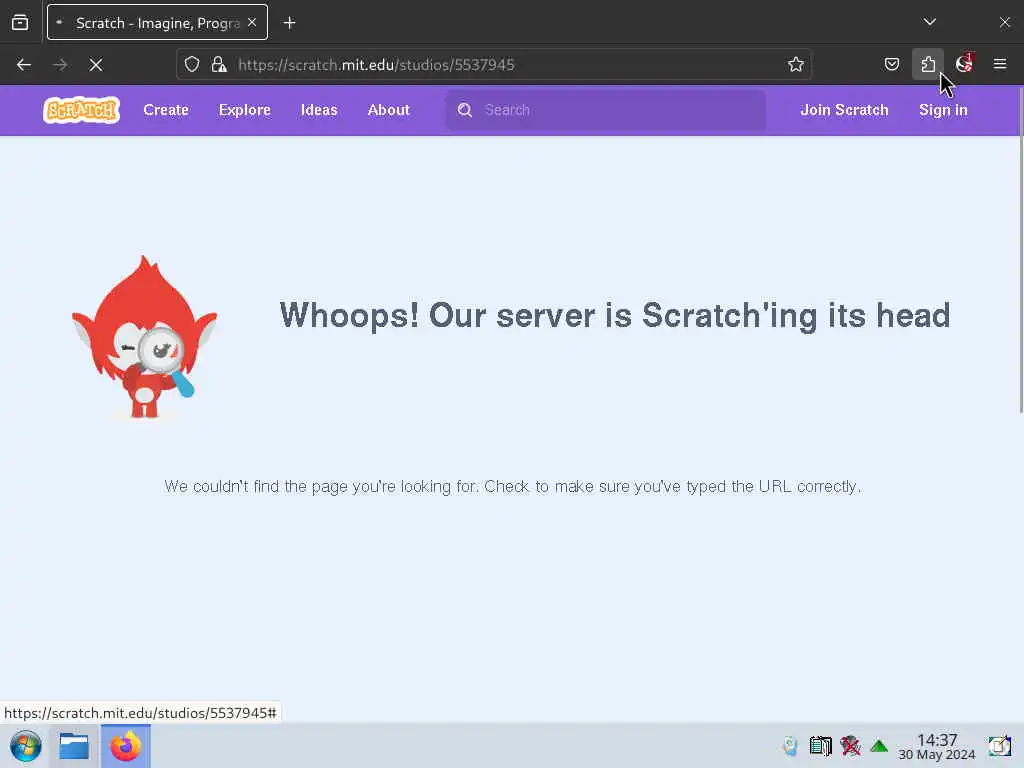Click Join Scratch
This screenshot has width=1024, height=768.
click(844, 110)
